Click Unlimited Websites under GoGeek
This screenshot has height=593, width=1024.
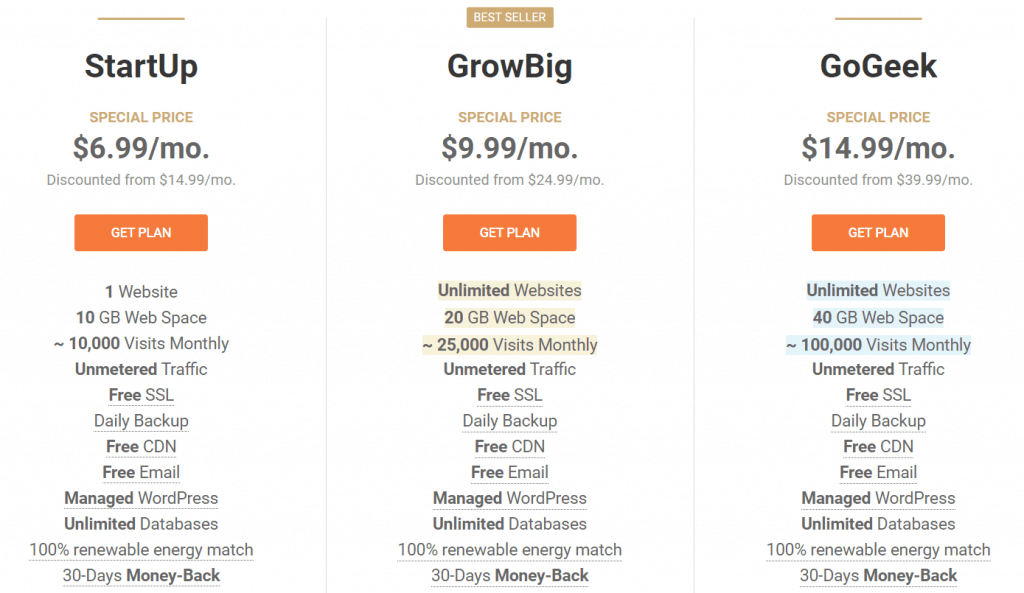coord(877,290)
